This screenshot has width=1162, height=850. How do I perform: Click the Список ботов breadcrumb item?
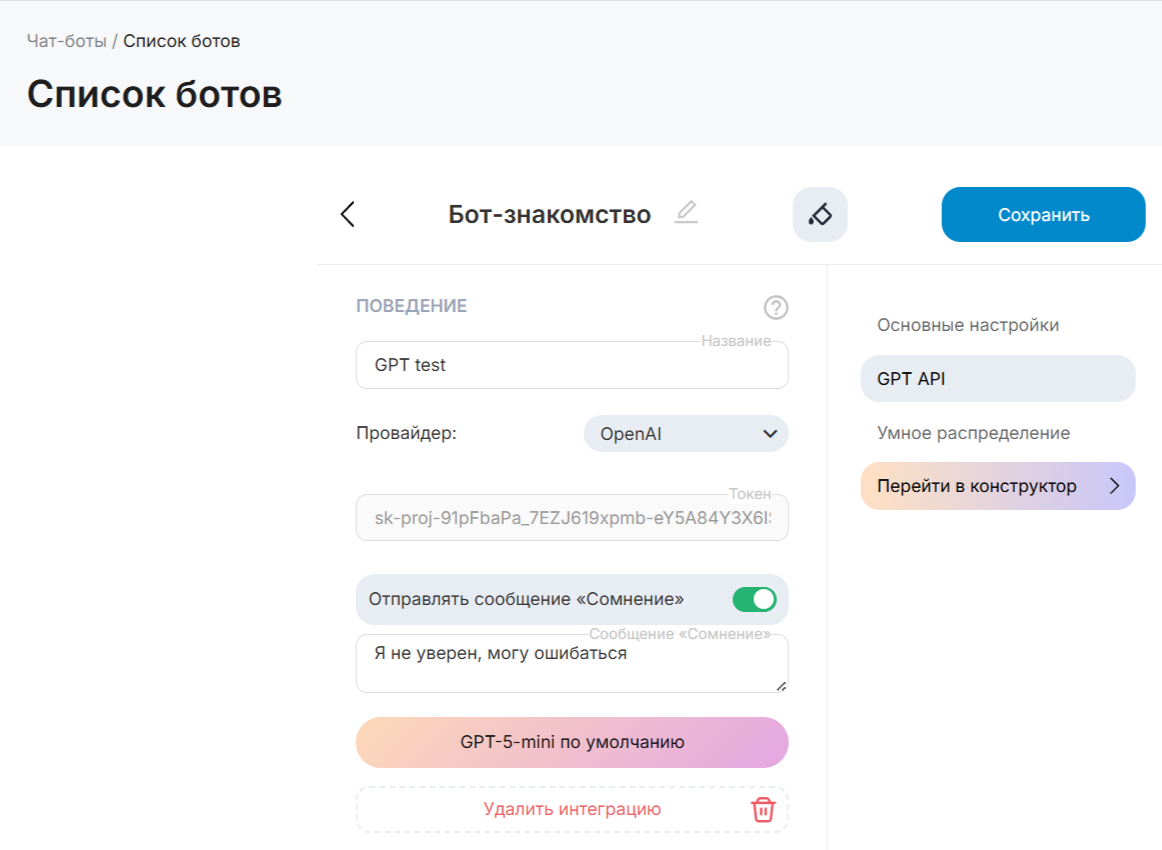[181, 41]
